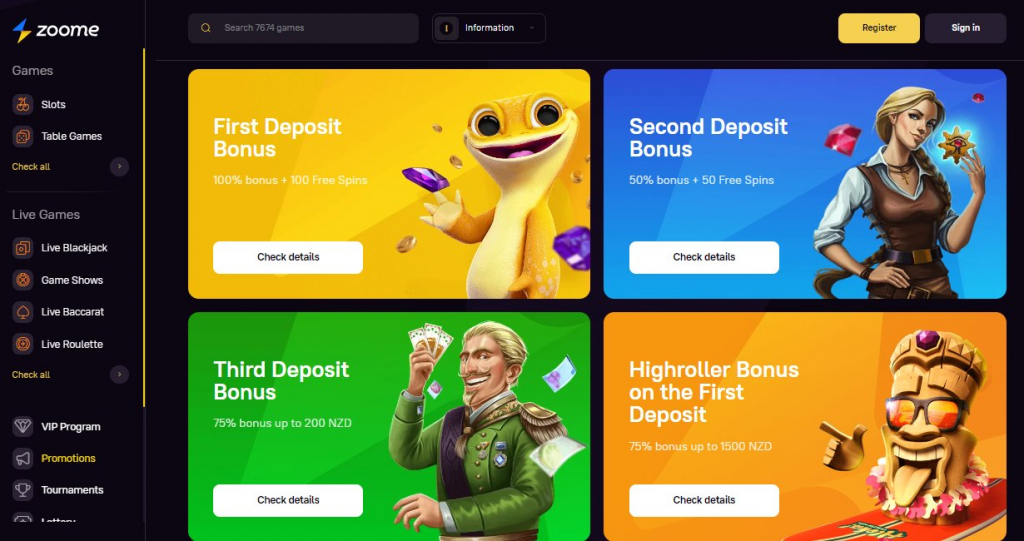Image resolution: width=1024 pixels, height=541 pixels.
Task: Click the Live Roulette icon
Action: [x=23, y=344]
